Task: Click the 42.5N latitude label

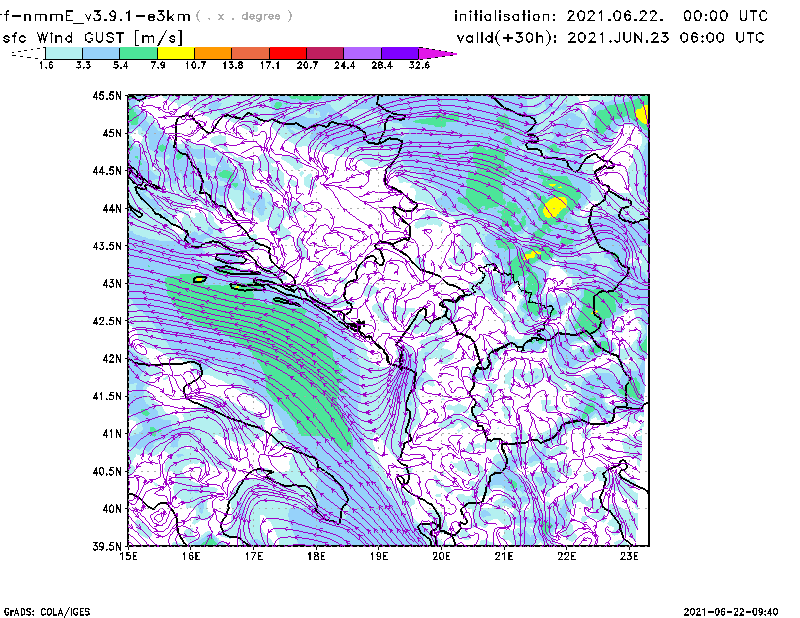Action: click(107, 320)
